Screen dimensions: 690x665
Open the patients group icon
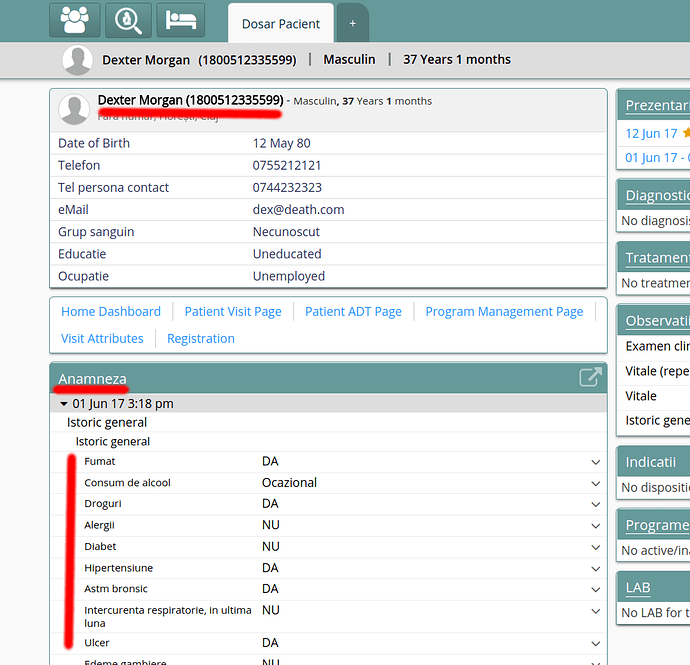coord(74,20)
